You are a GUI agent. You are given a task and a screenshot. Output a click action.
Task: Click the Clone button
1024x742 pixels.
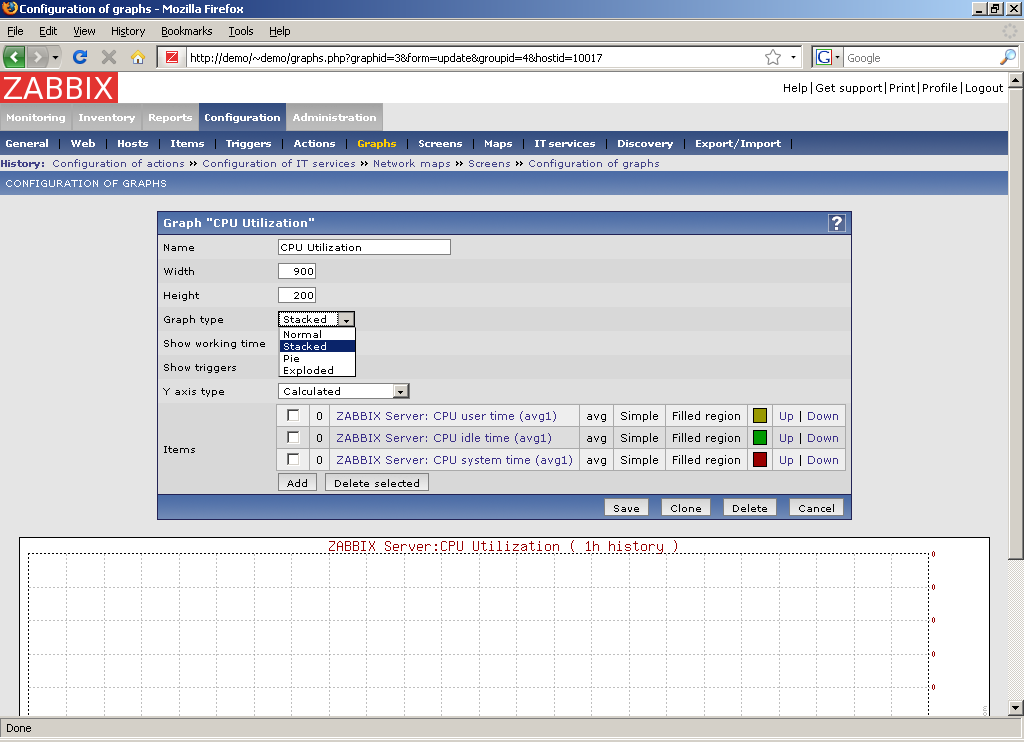point(686,508)
